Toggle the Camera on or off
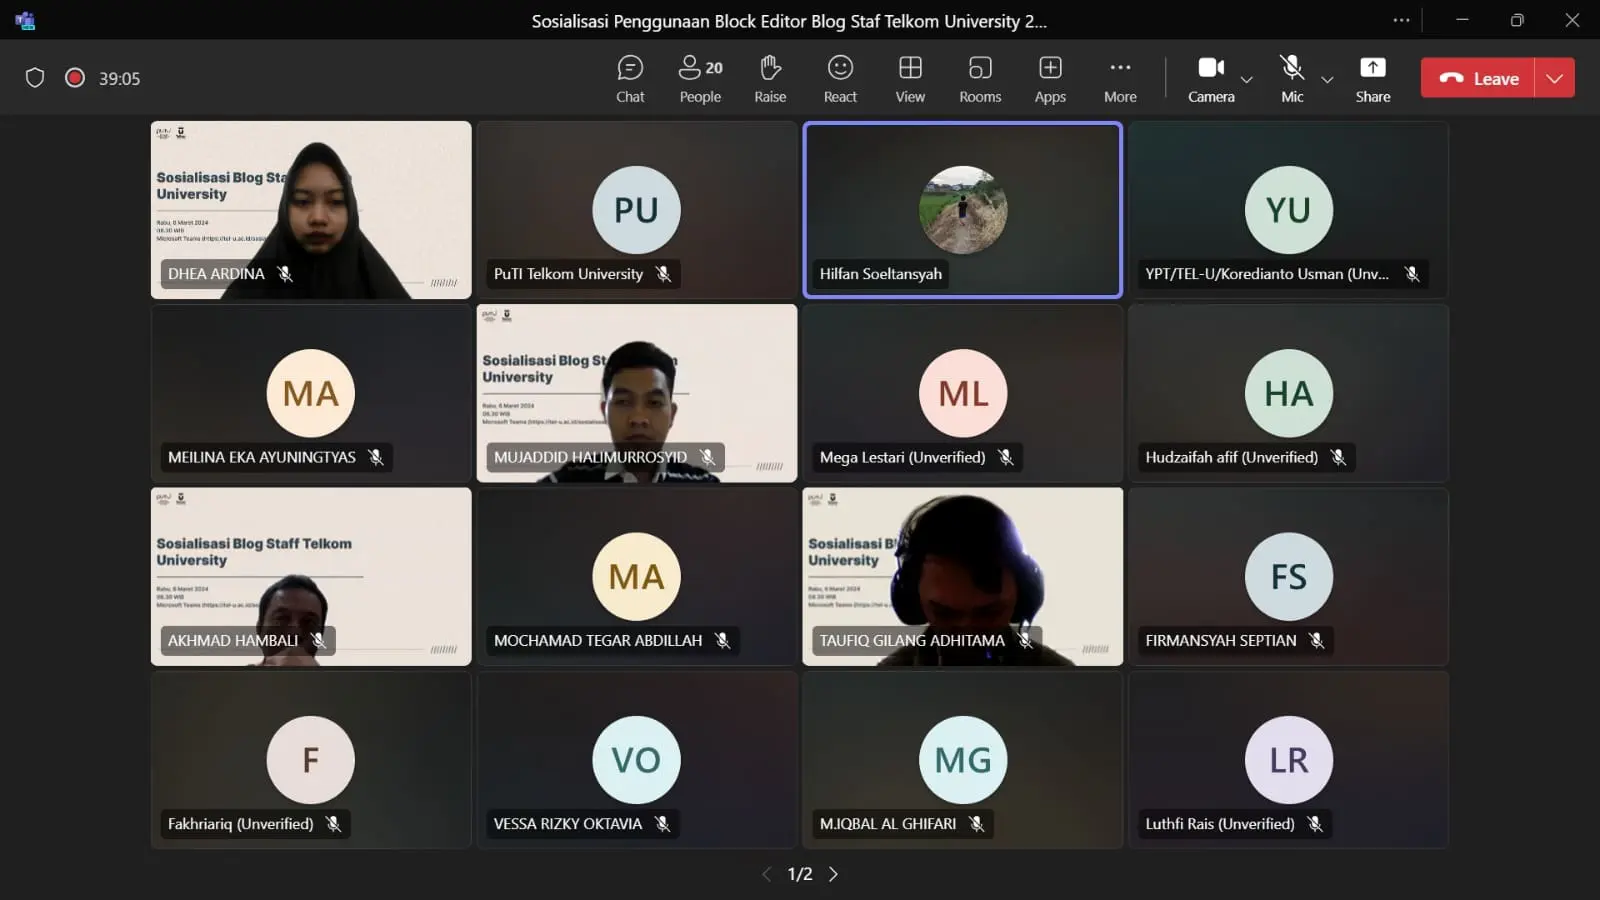The image size is (1600, 900). pyautogui.click(x=1211, y=79)
